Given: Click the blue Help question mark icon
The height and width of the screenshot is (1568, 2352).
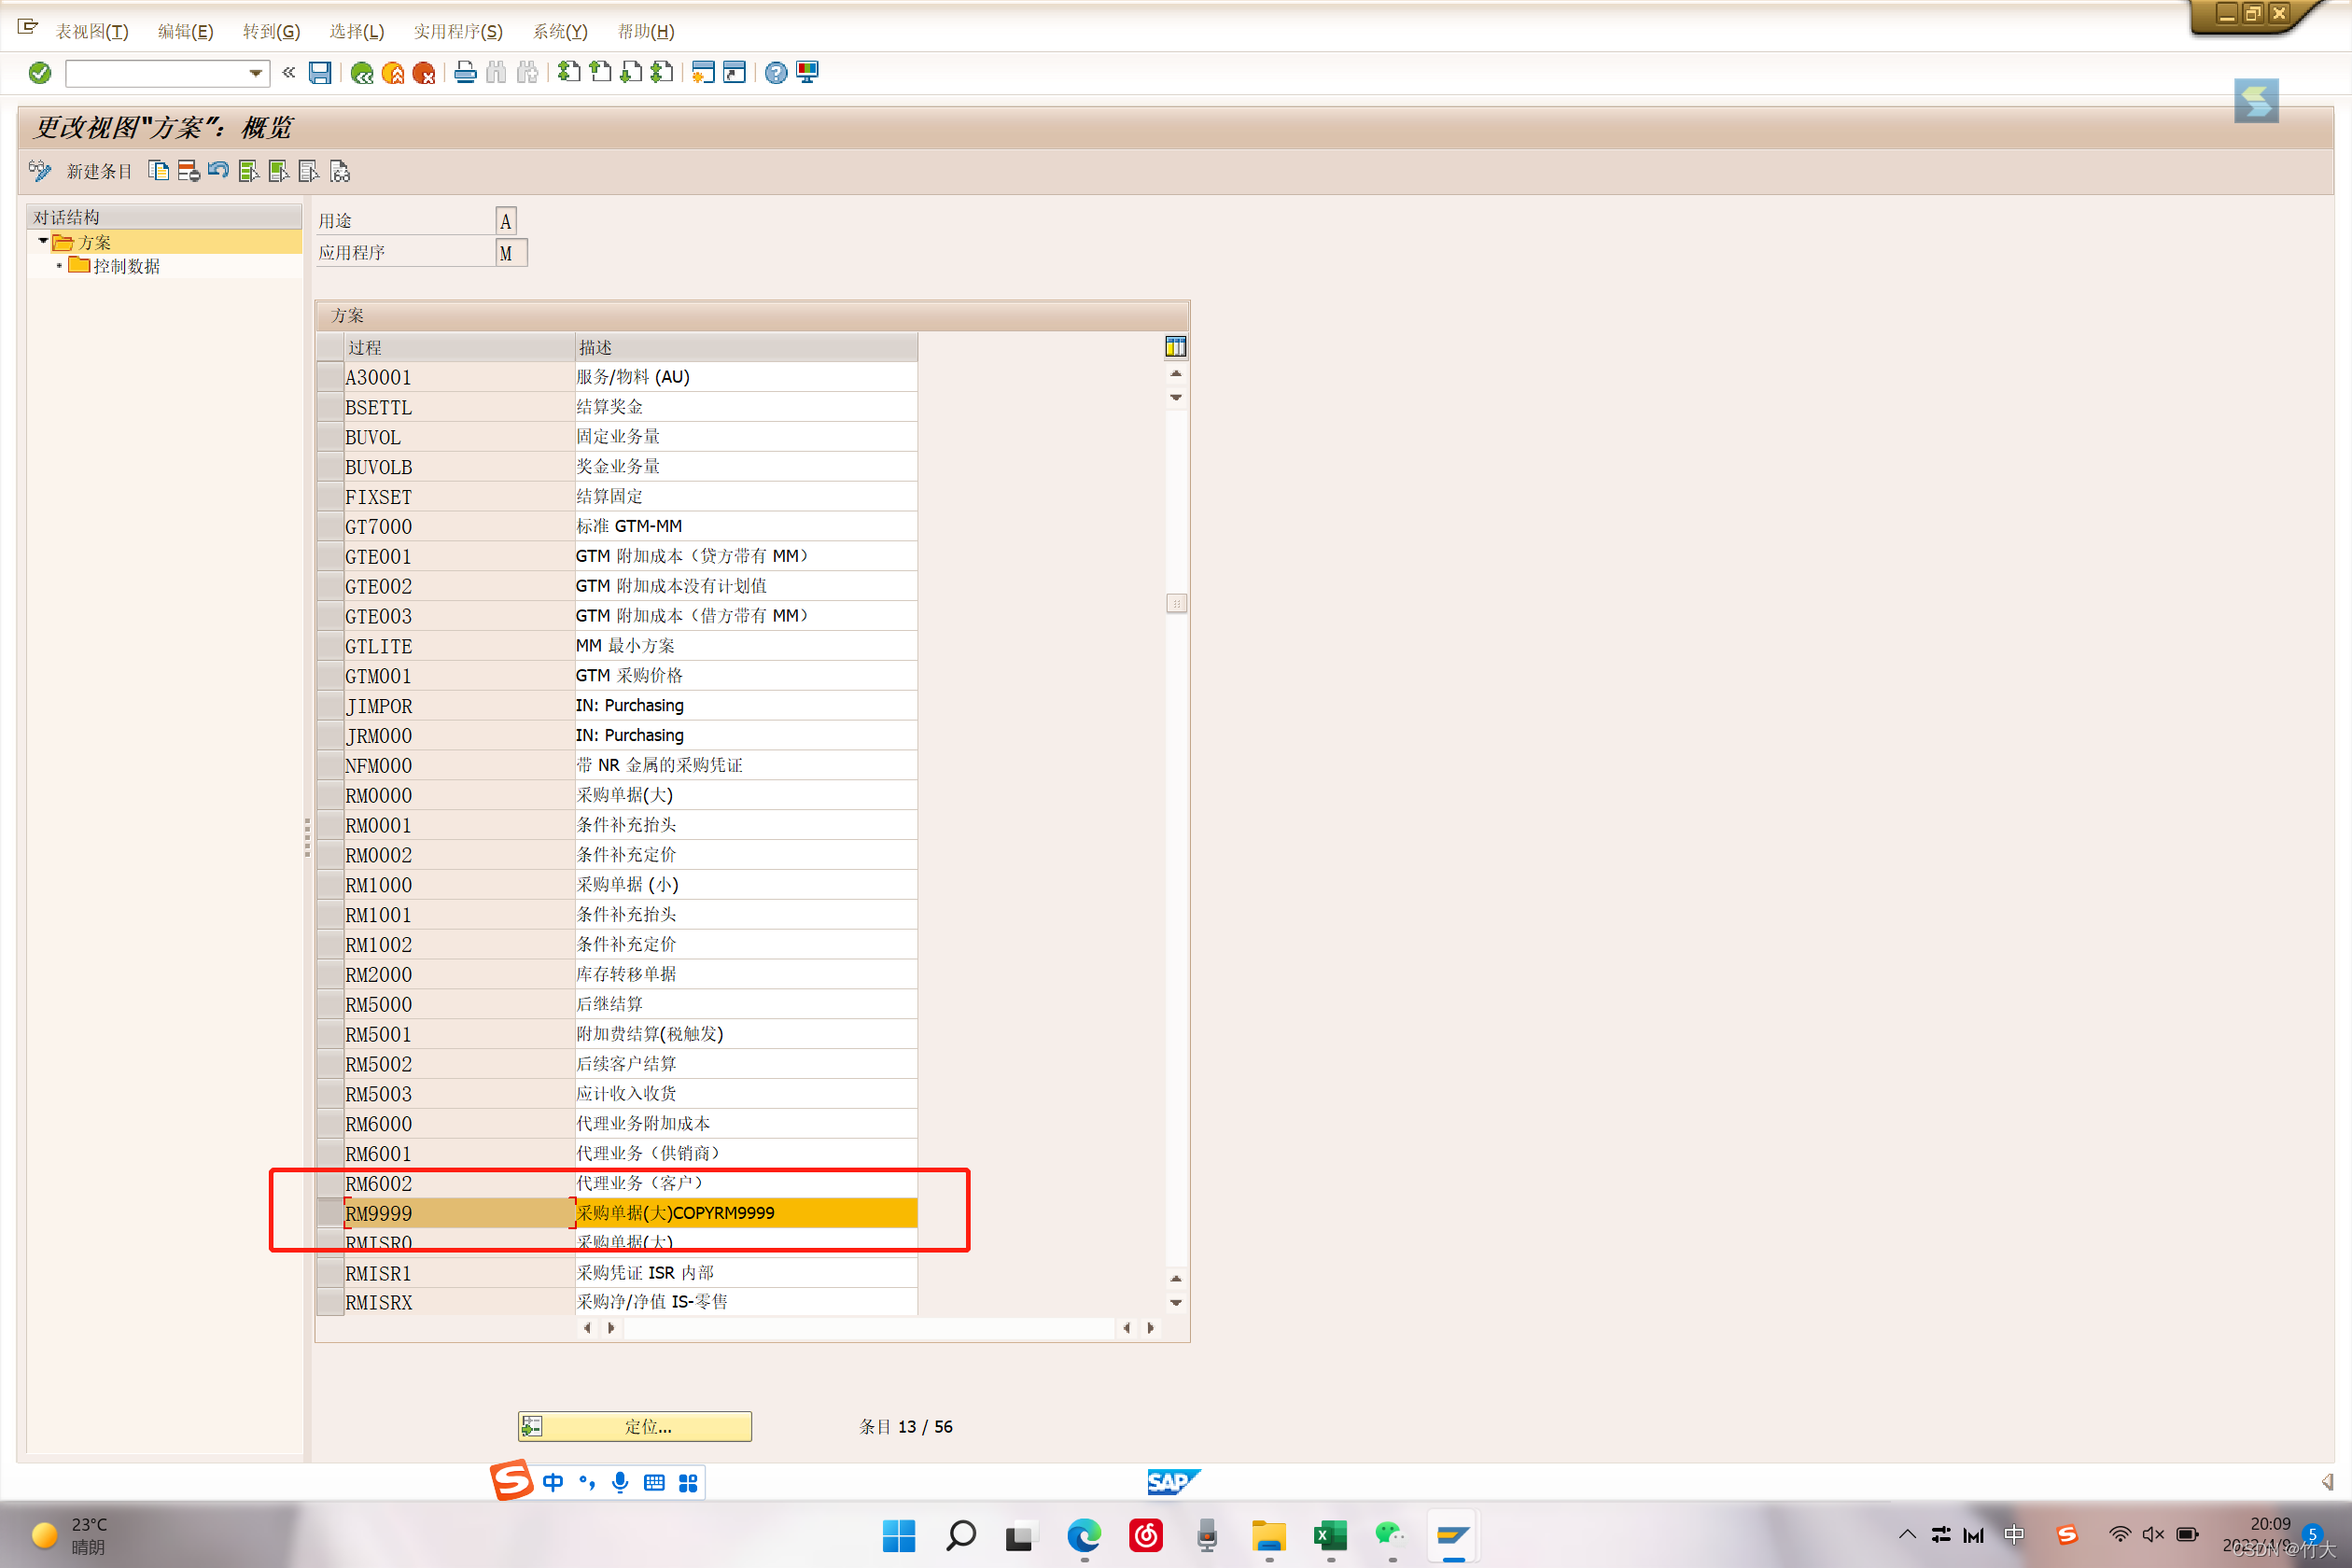Looking at the screenshot, I should click(x=775, y=73).
